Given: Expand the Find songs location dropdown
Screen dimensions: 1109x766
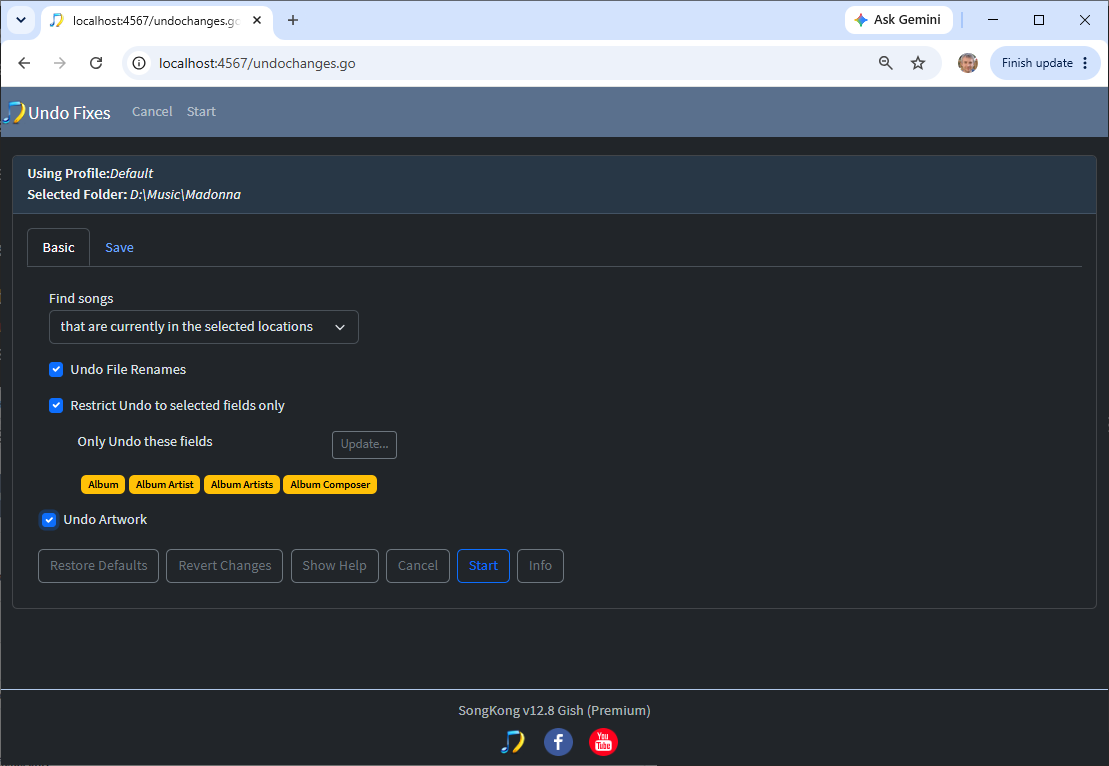Looking at the screenshot, I should 204,327.
